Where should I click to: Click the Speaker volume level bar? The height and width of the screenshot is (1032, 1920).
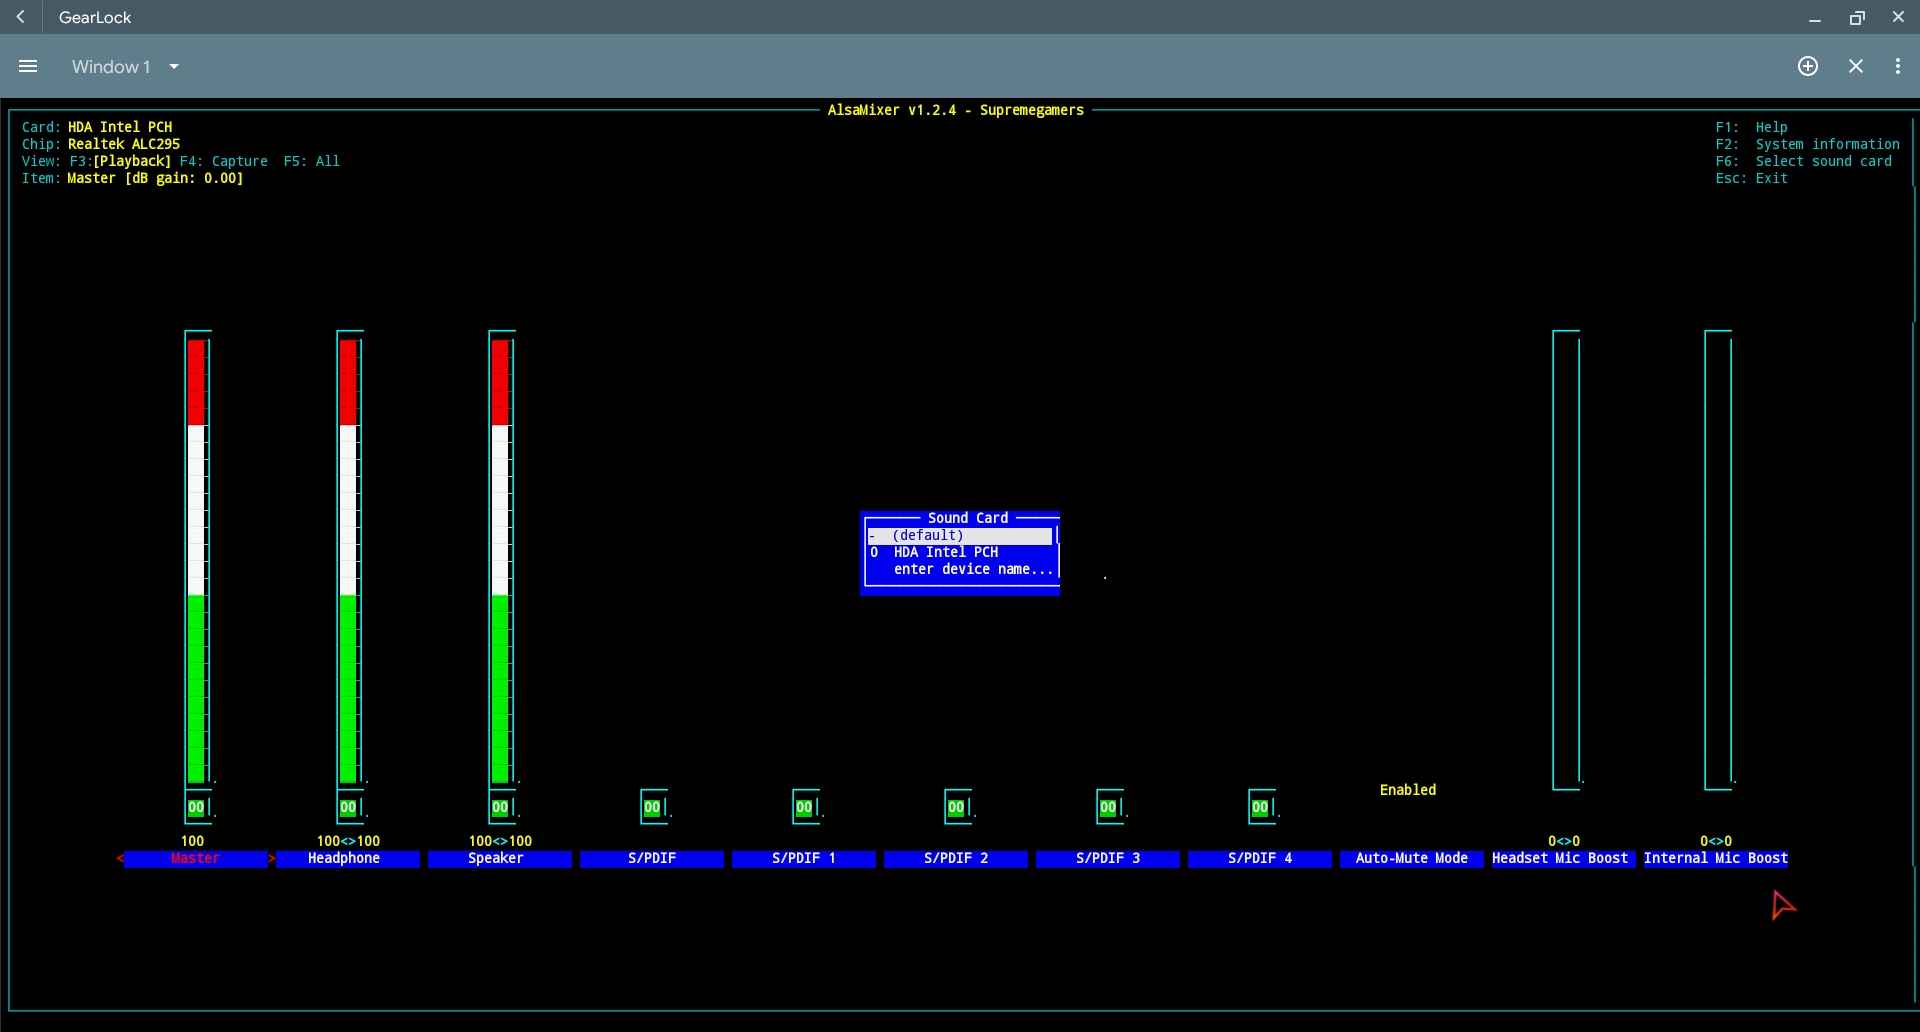499,560
